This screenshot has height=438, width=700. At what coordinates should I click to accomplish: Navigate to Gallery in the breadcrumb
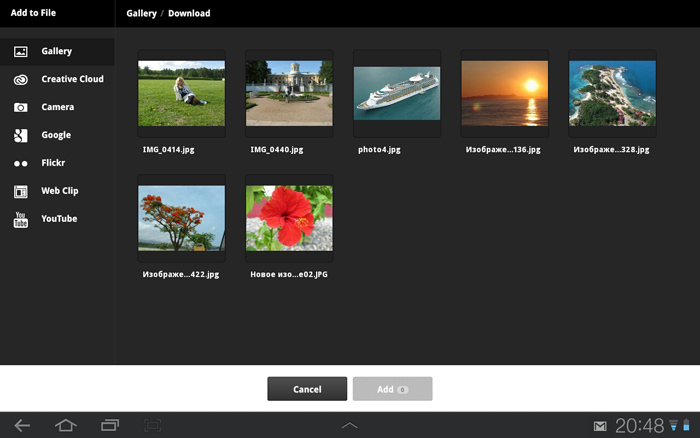tap(141, 14)
